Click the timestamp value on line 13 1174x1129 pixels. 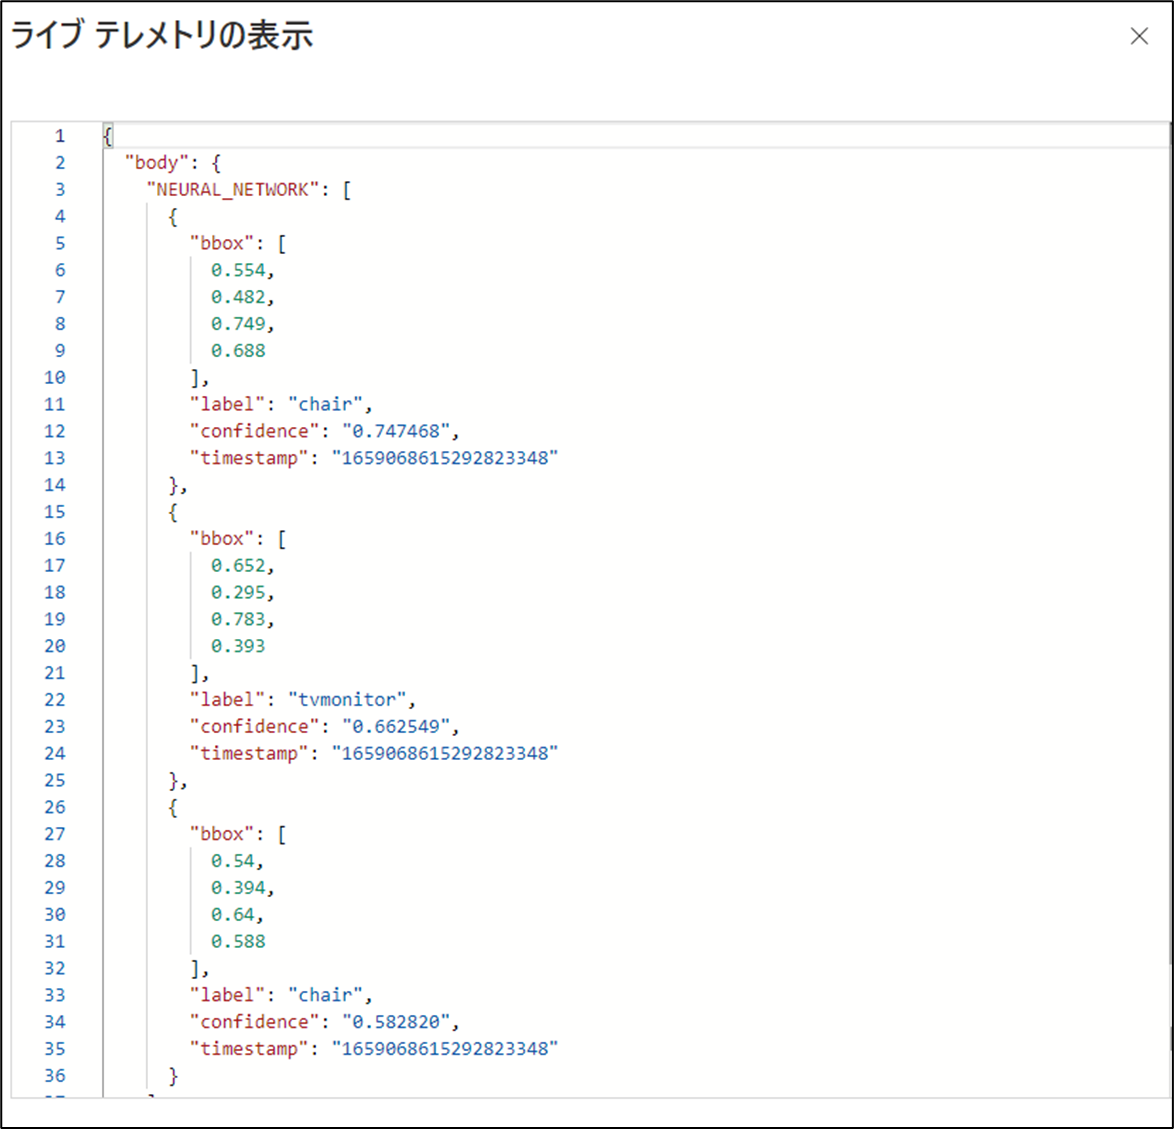pyautogui.click(x=445, y=458)
